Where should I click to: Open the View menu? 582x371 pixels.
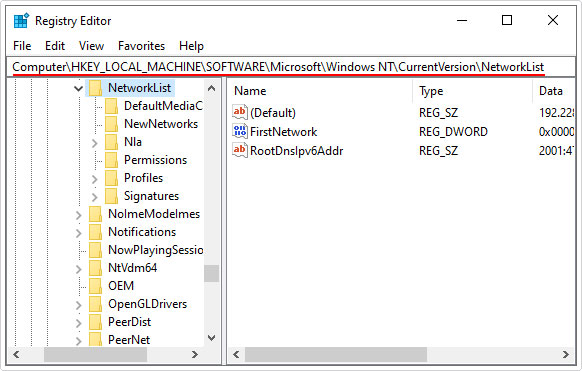(x=91, y=46)
